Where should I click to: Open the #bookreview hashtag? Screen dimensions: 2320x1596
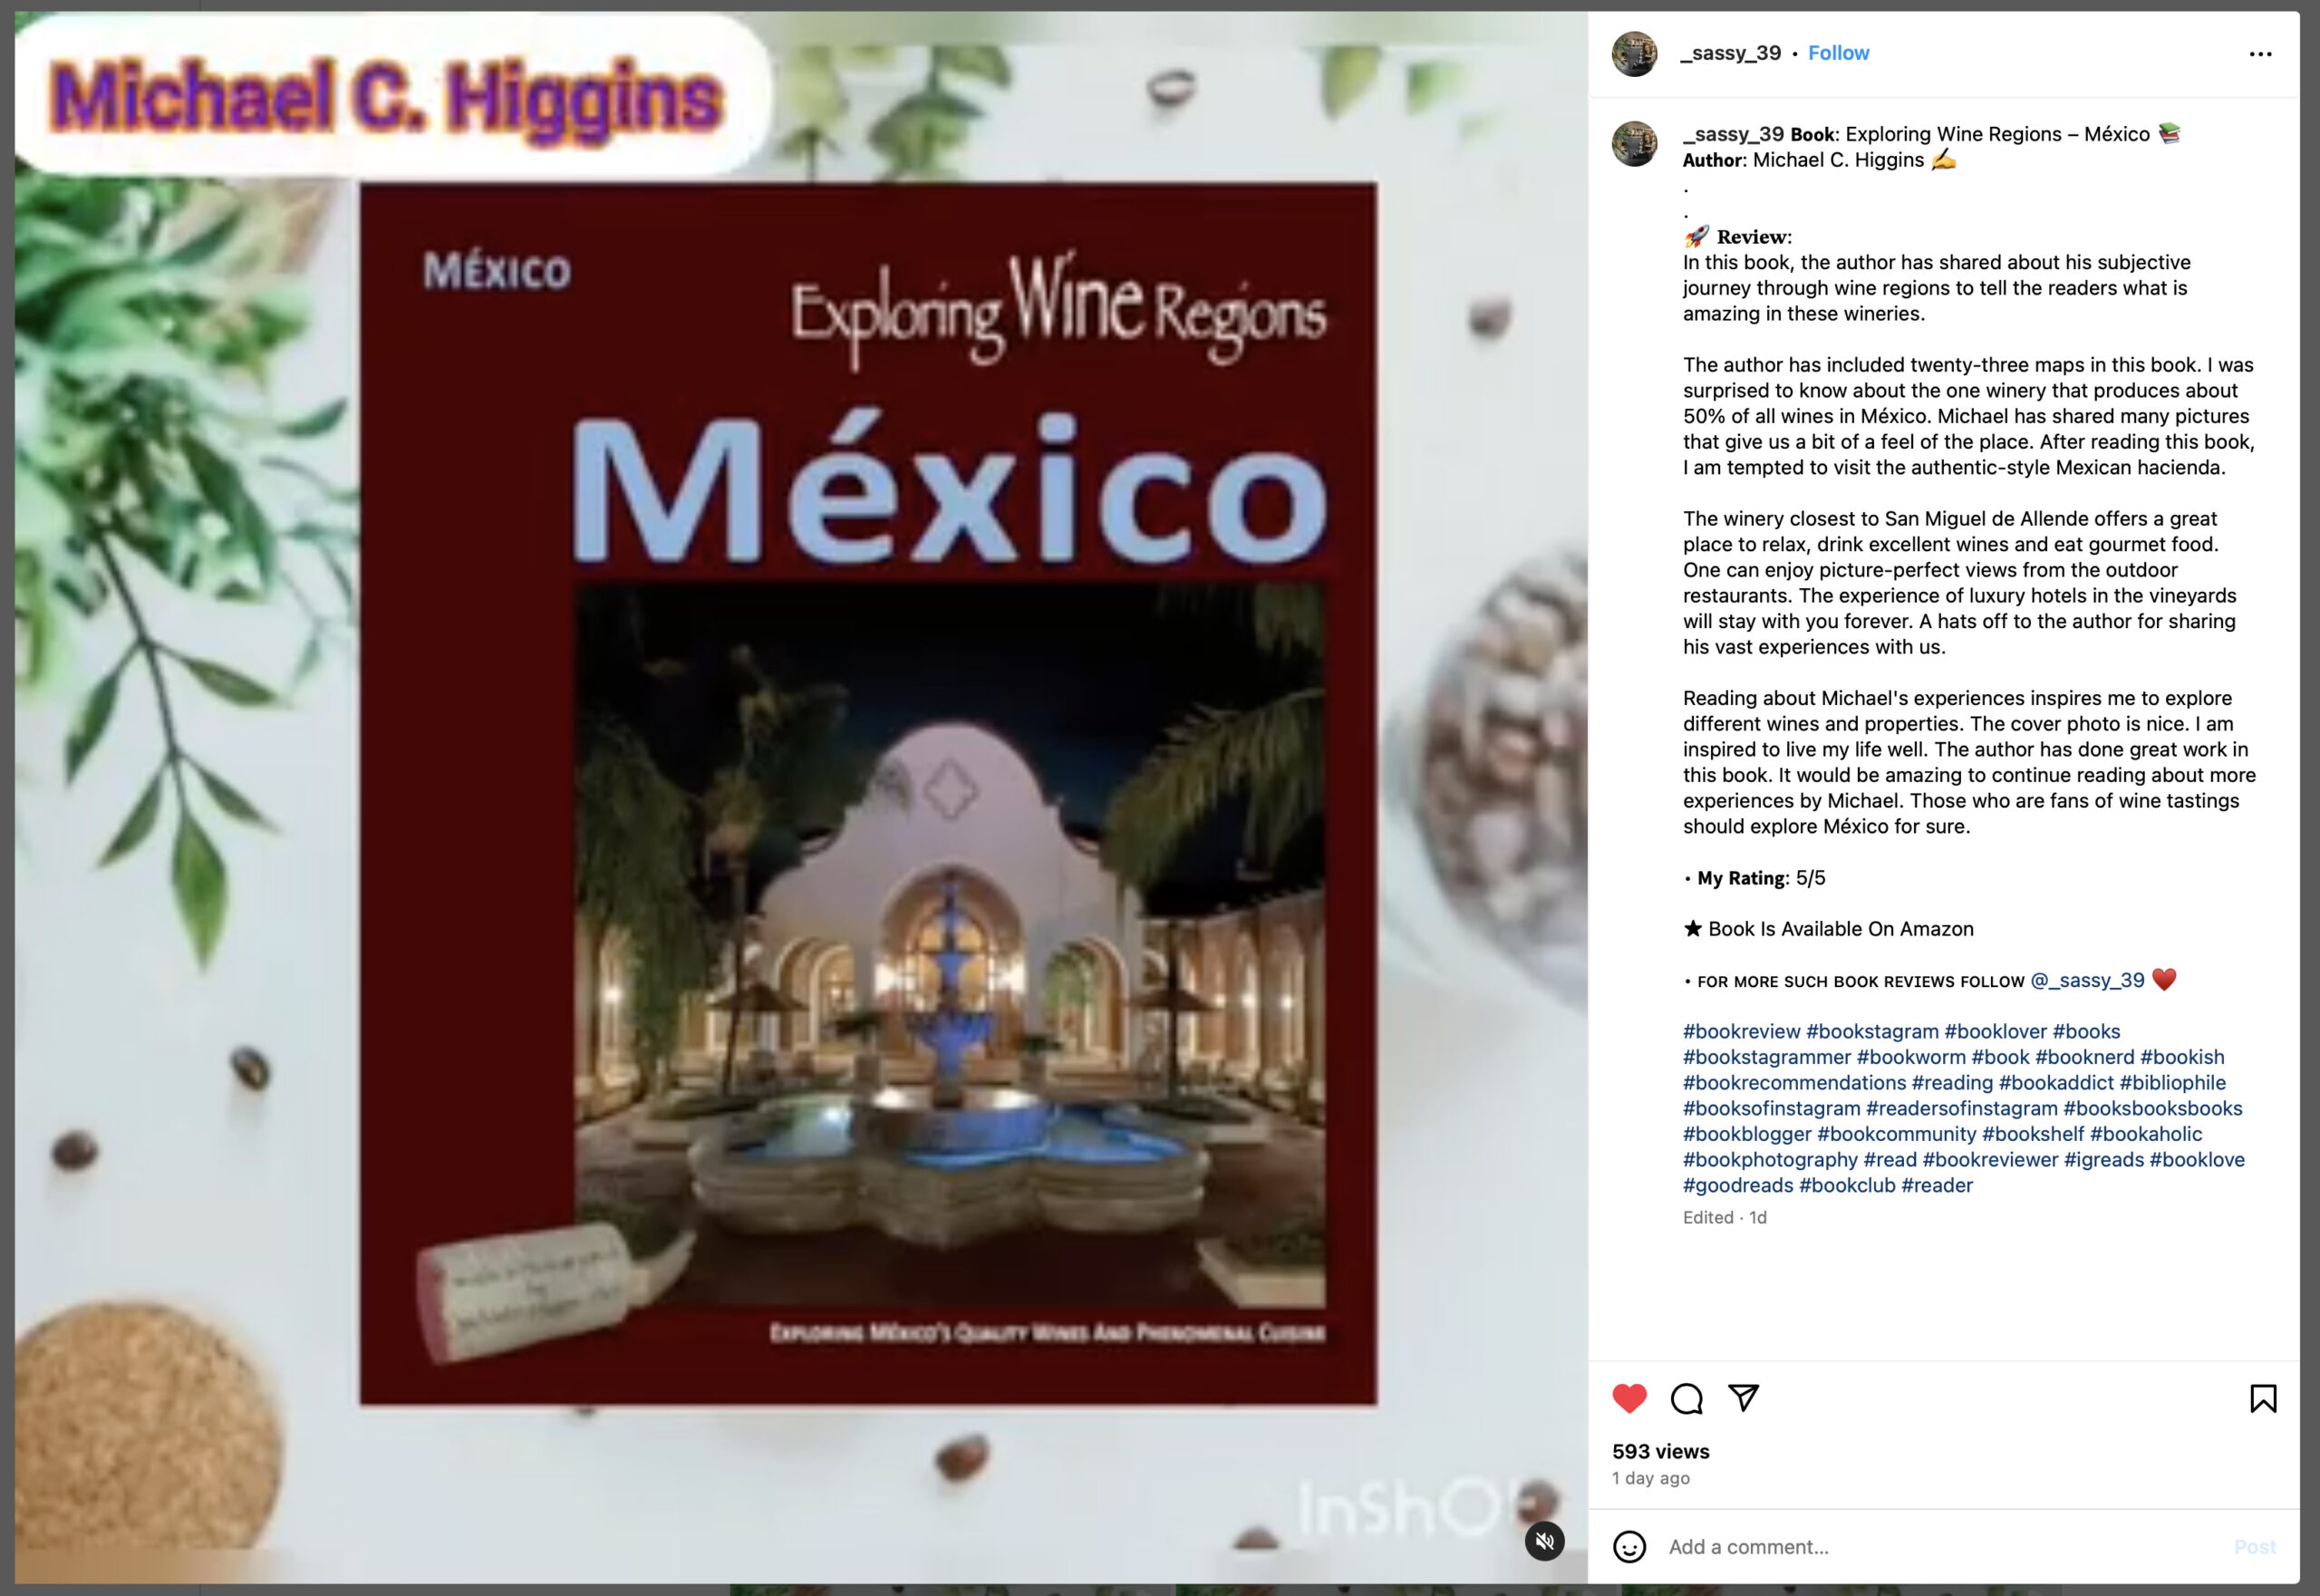pos(1741,1031)
